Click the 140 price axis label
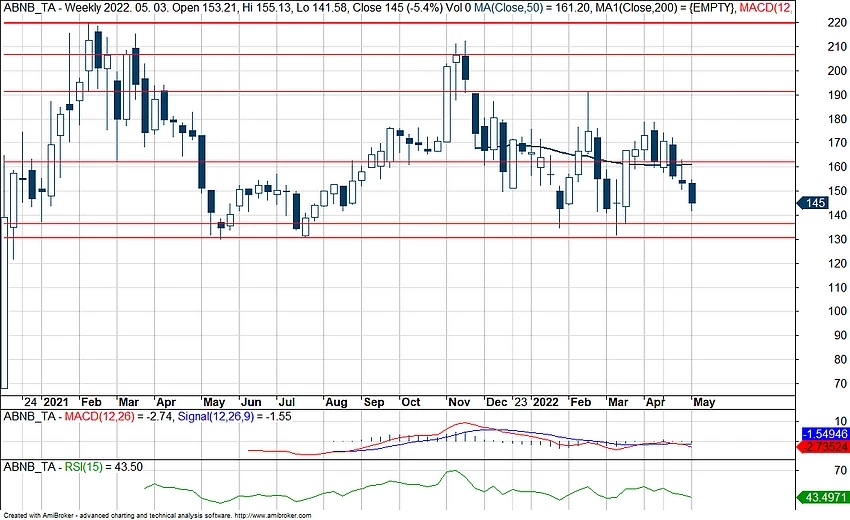This screenshot has width=850, height=520. coord(838,215)
